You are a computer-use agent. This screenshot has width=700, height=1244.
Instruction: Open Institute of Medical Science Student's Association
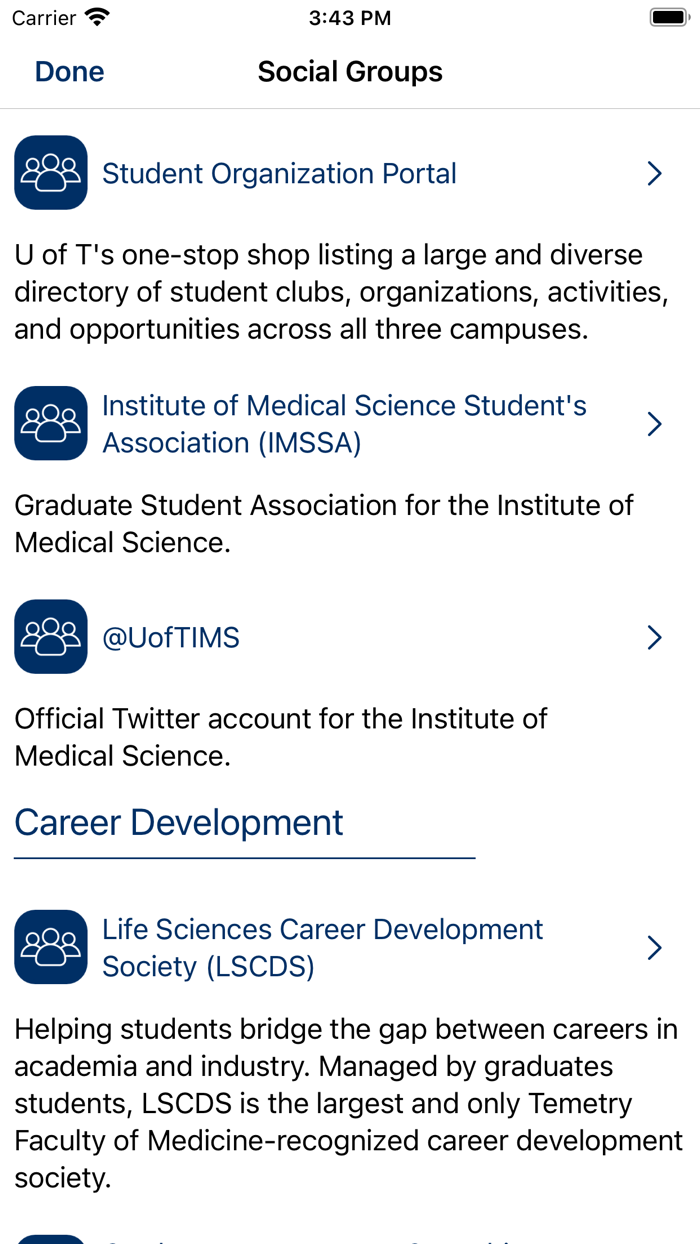344,424
